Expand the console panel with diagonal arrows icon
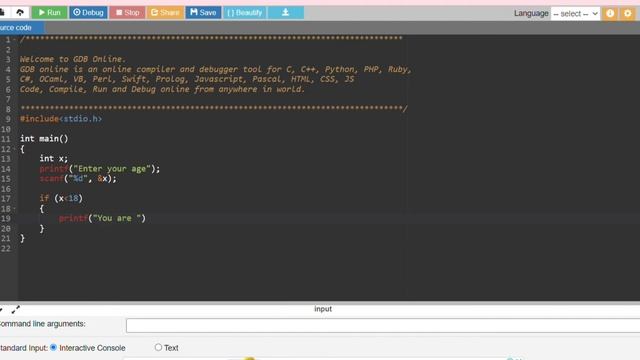This screenshot has width=640, height=360. [16, 310]
